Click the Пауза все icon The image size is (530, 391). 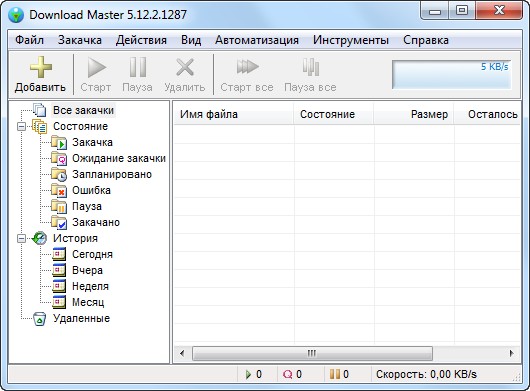tap(311, 67)
